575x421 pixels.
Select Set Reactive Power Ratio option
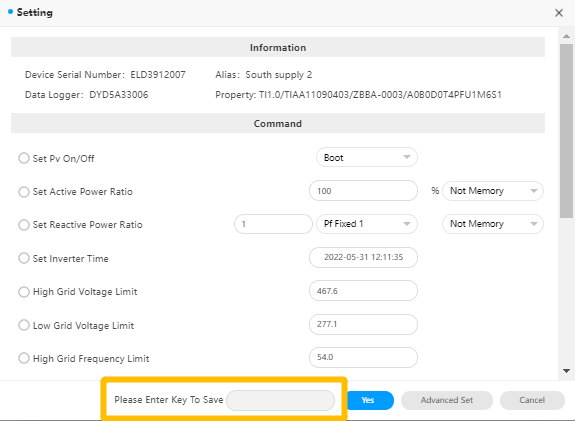[24, 224]
